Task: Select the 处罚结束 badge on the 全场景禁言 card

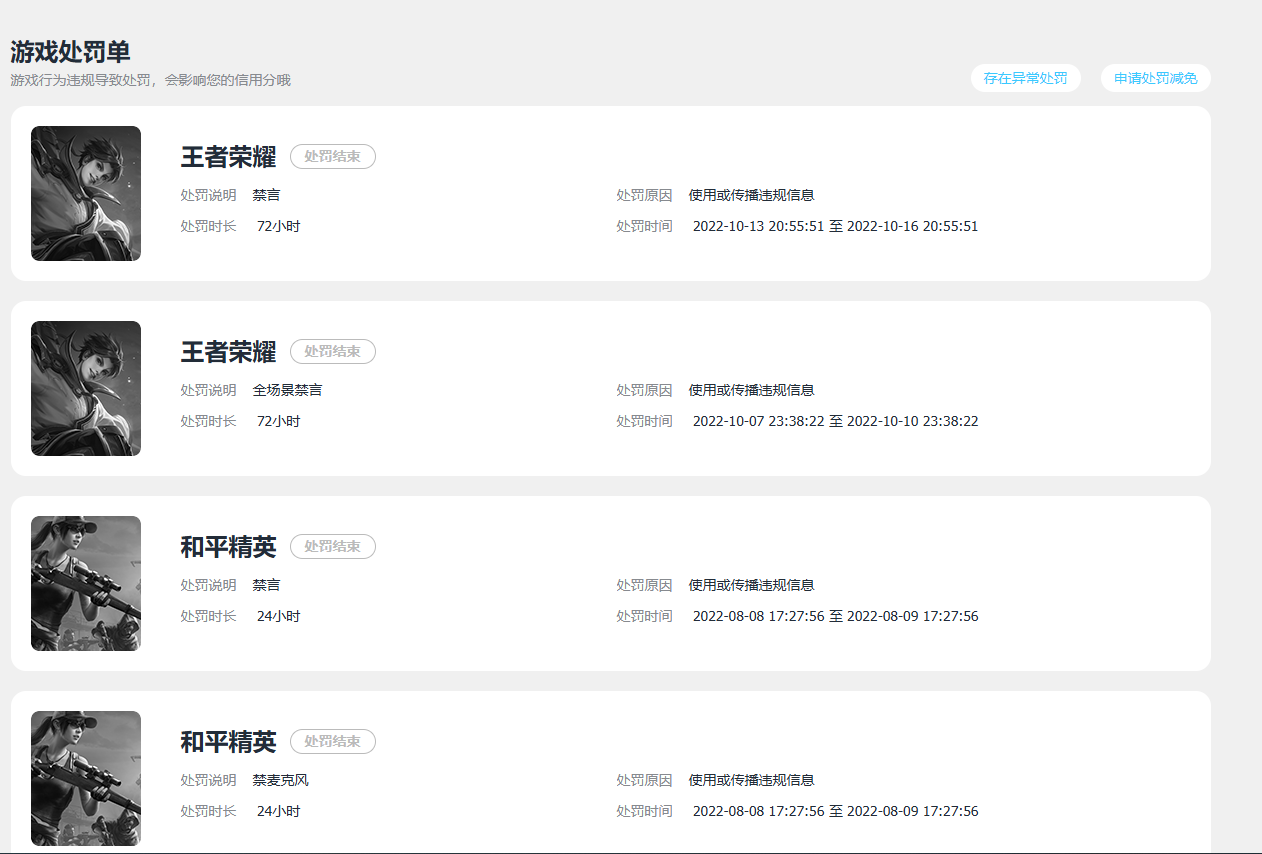Action: coord(333,351)
